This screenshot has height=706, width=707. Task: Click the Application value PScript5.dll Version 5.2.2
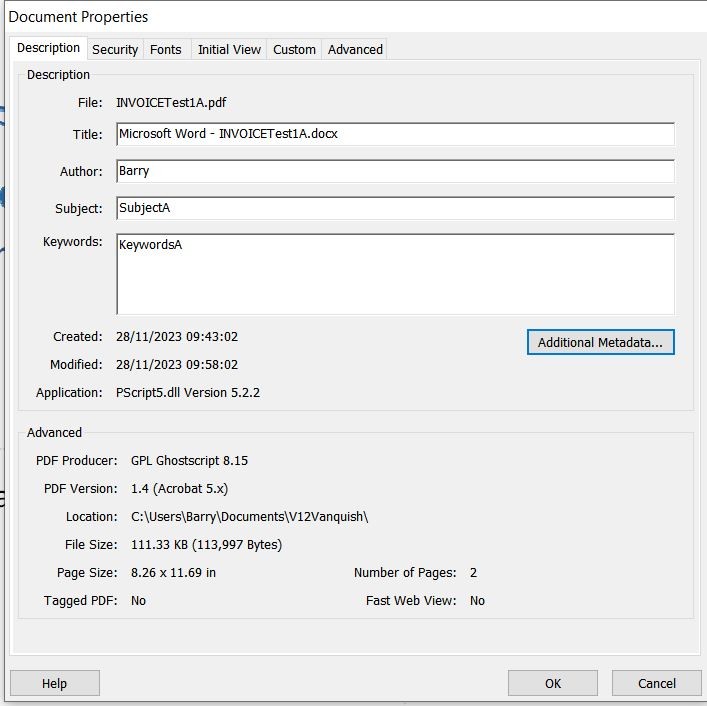[188, 393]
